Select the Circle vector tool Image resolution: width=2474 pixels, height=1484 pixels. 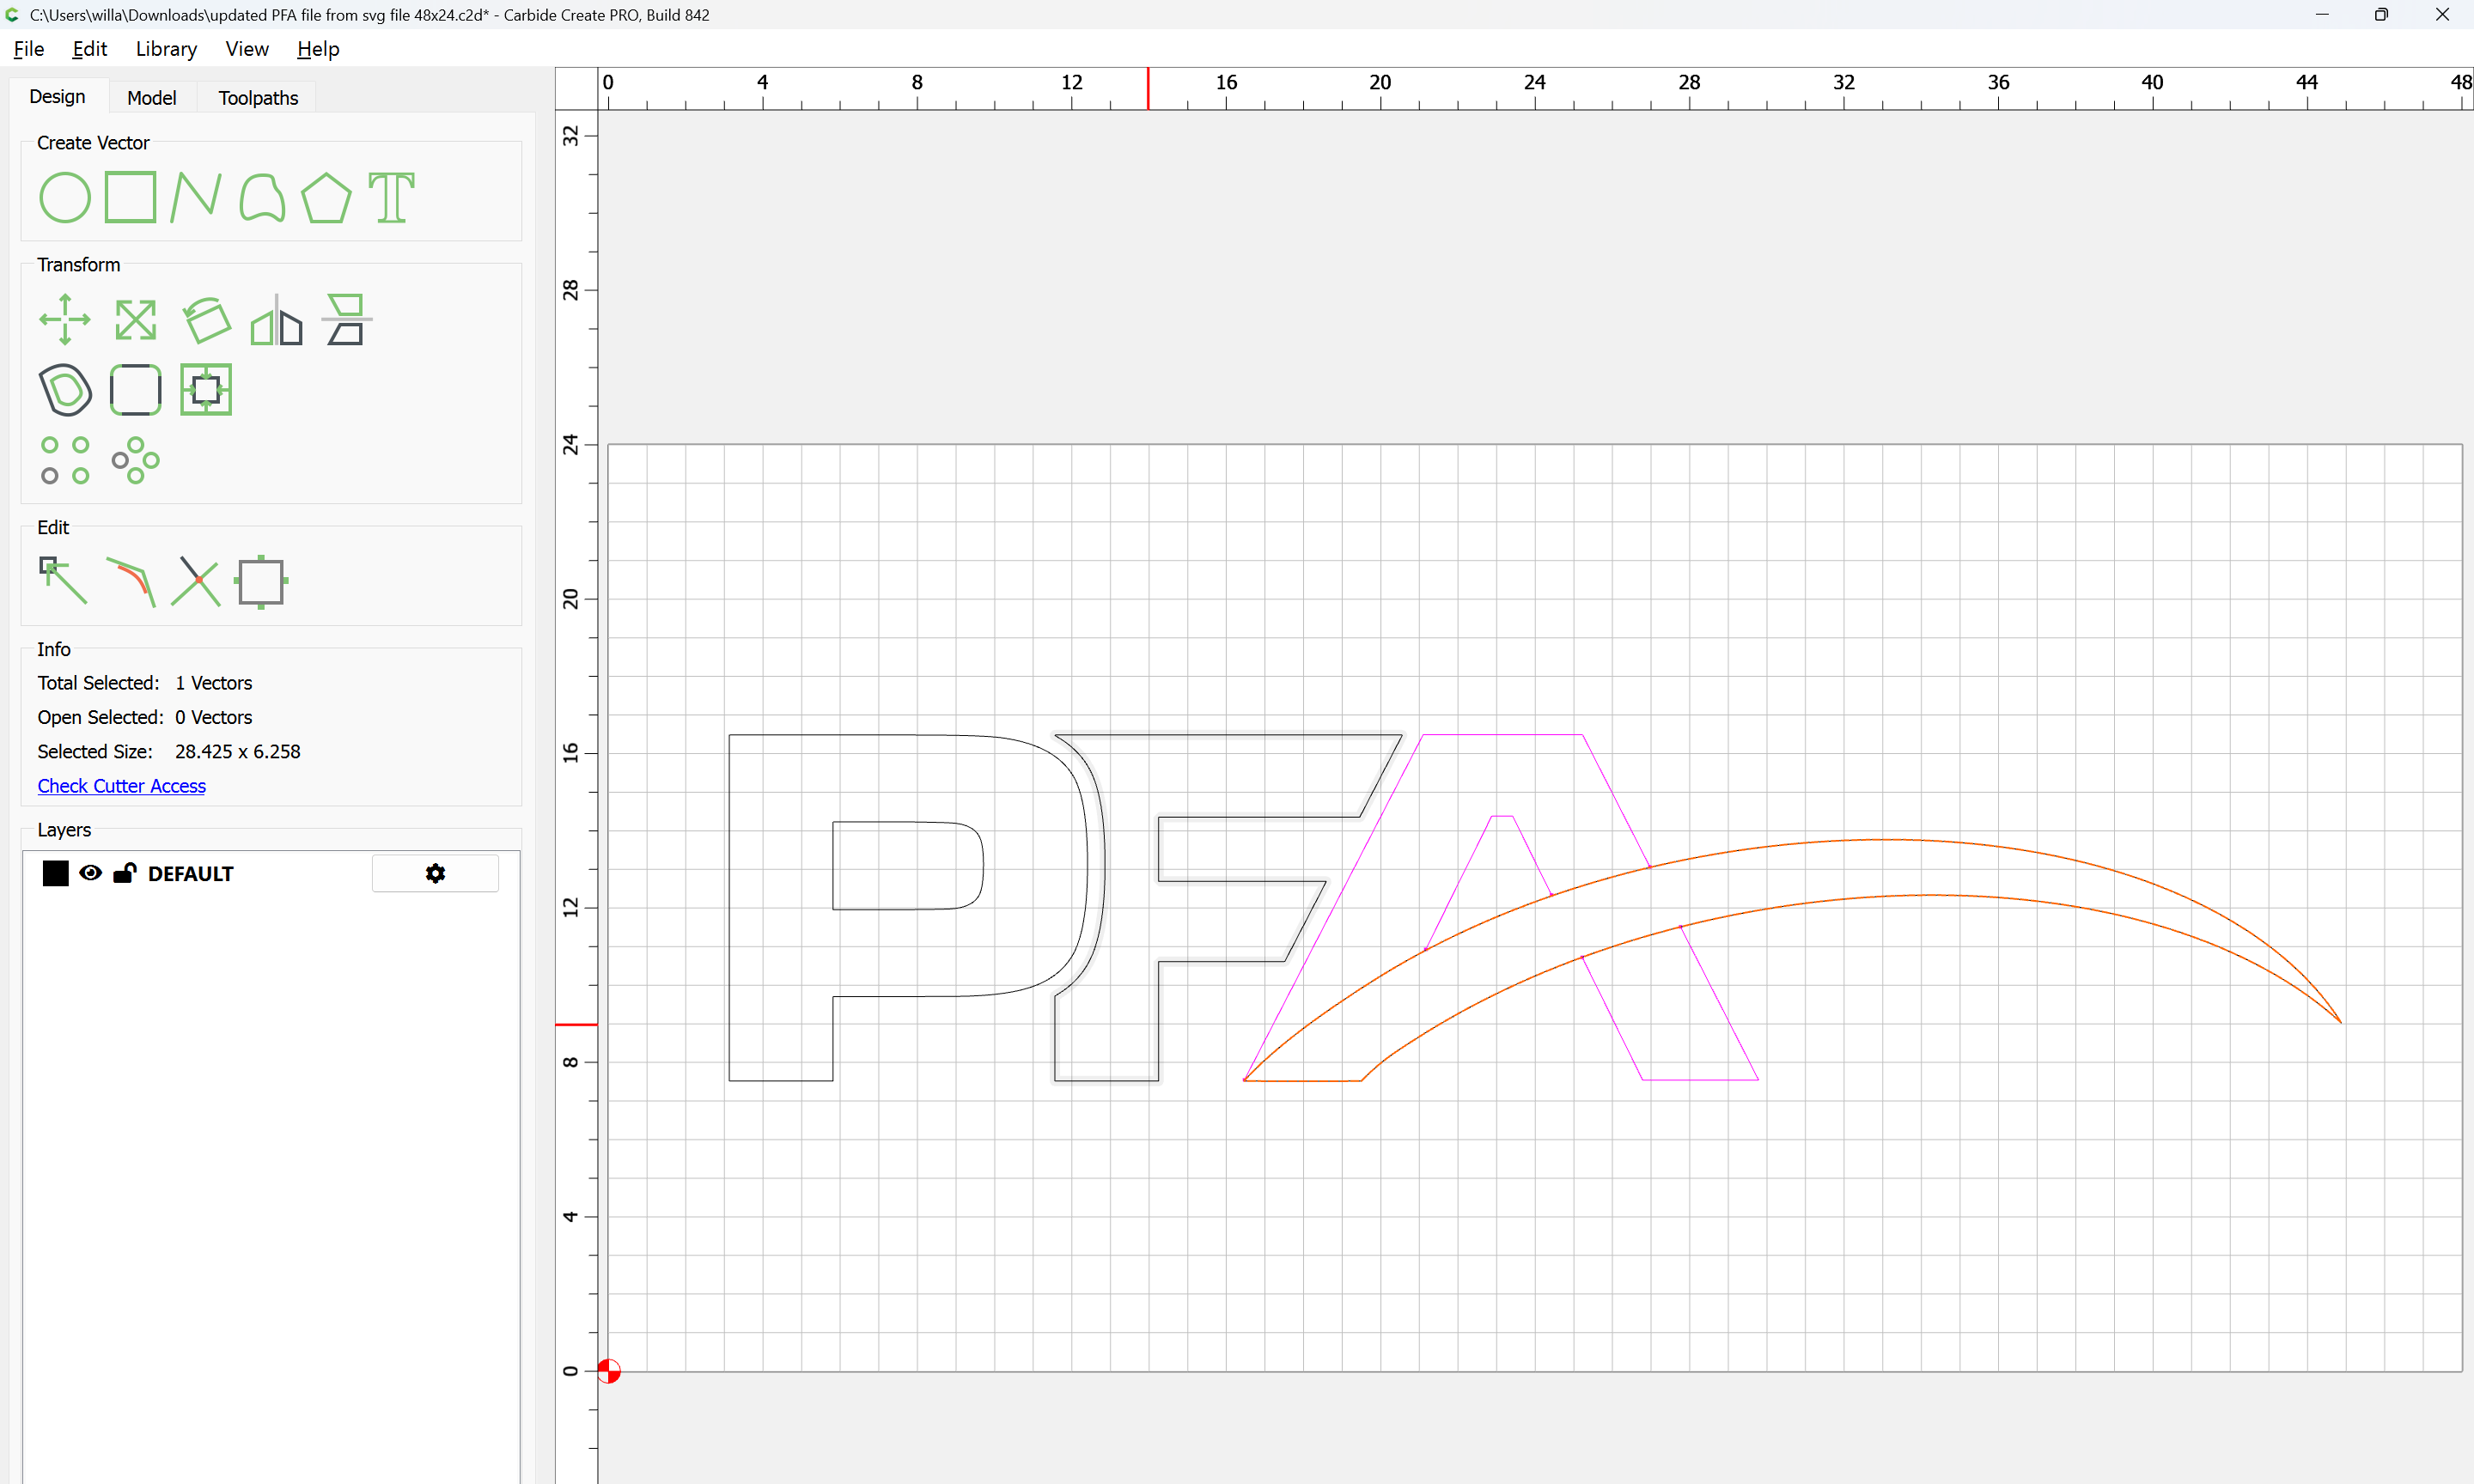pos(65,197)
